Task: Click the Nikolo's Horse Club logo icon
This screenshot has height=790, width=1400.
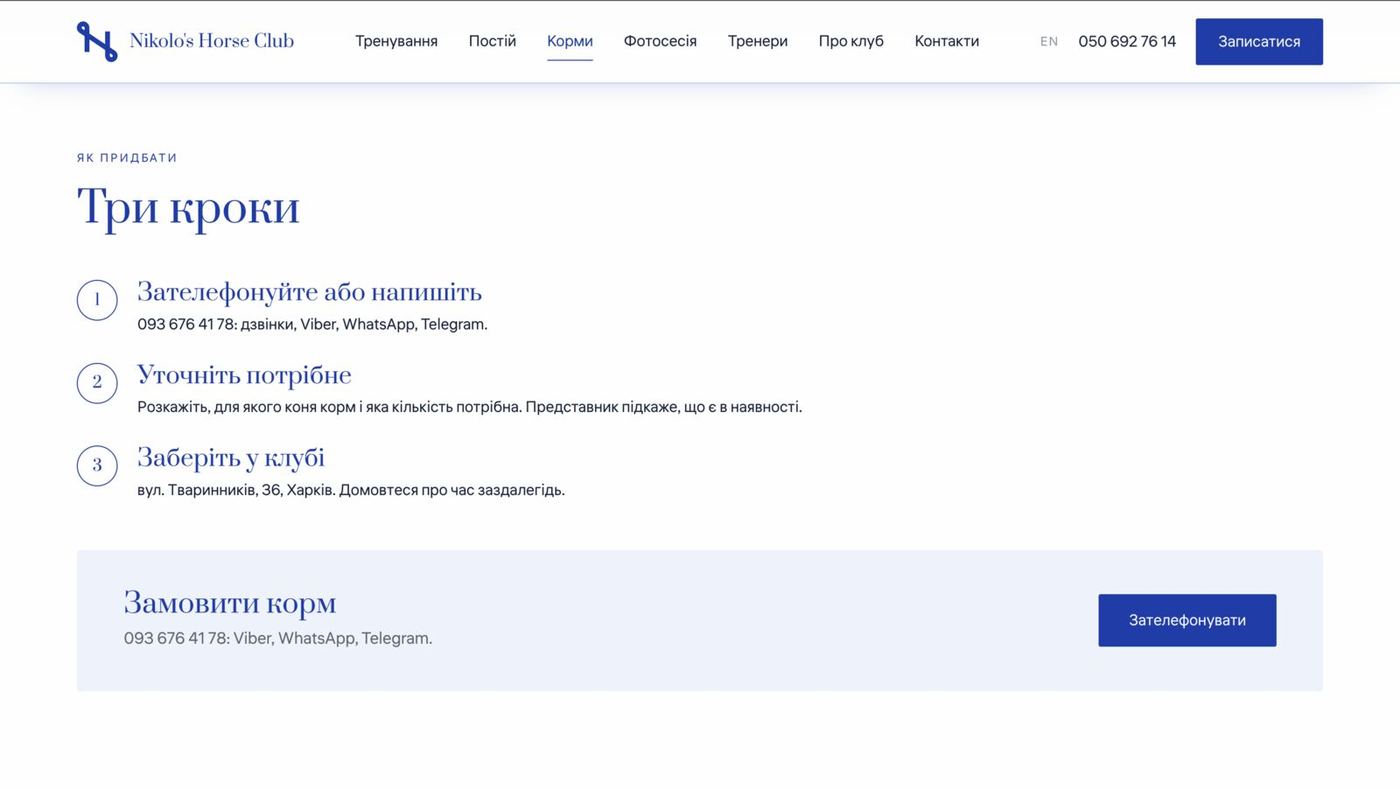Action: [97, 41]
